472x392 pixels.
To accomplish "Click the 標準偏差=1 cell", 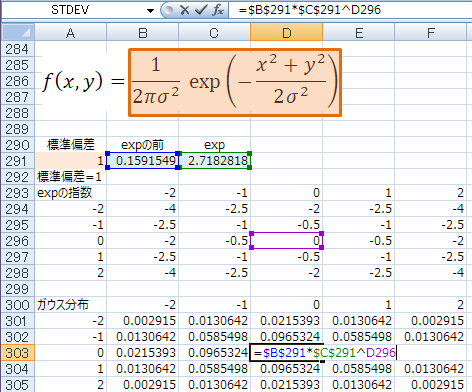I will [x=70, y=177].
